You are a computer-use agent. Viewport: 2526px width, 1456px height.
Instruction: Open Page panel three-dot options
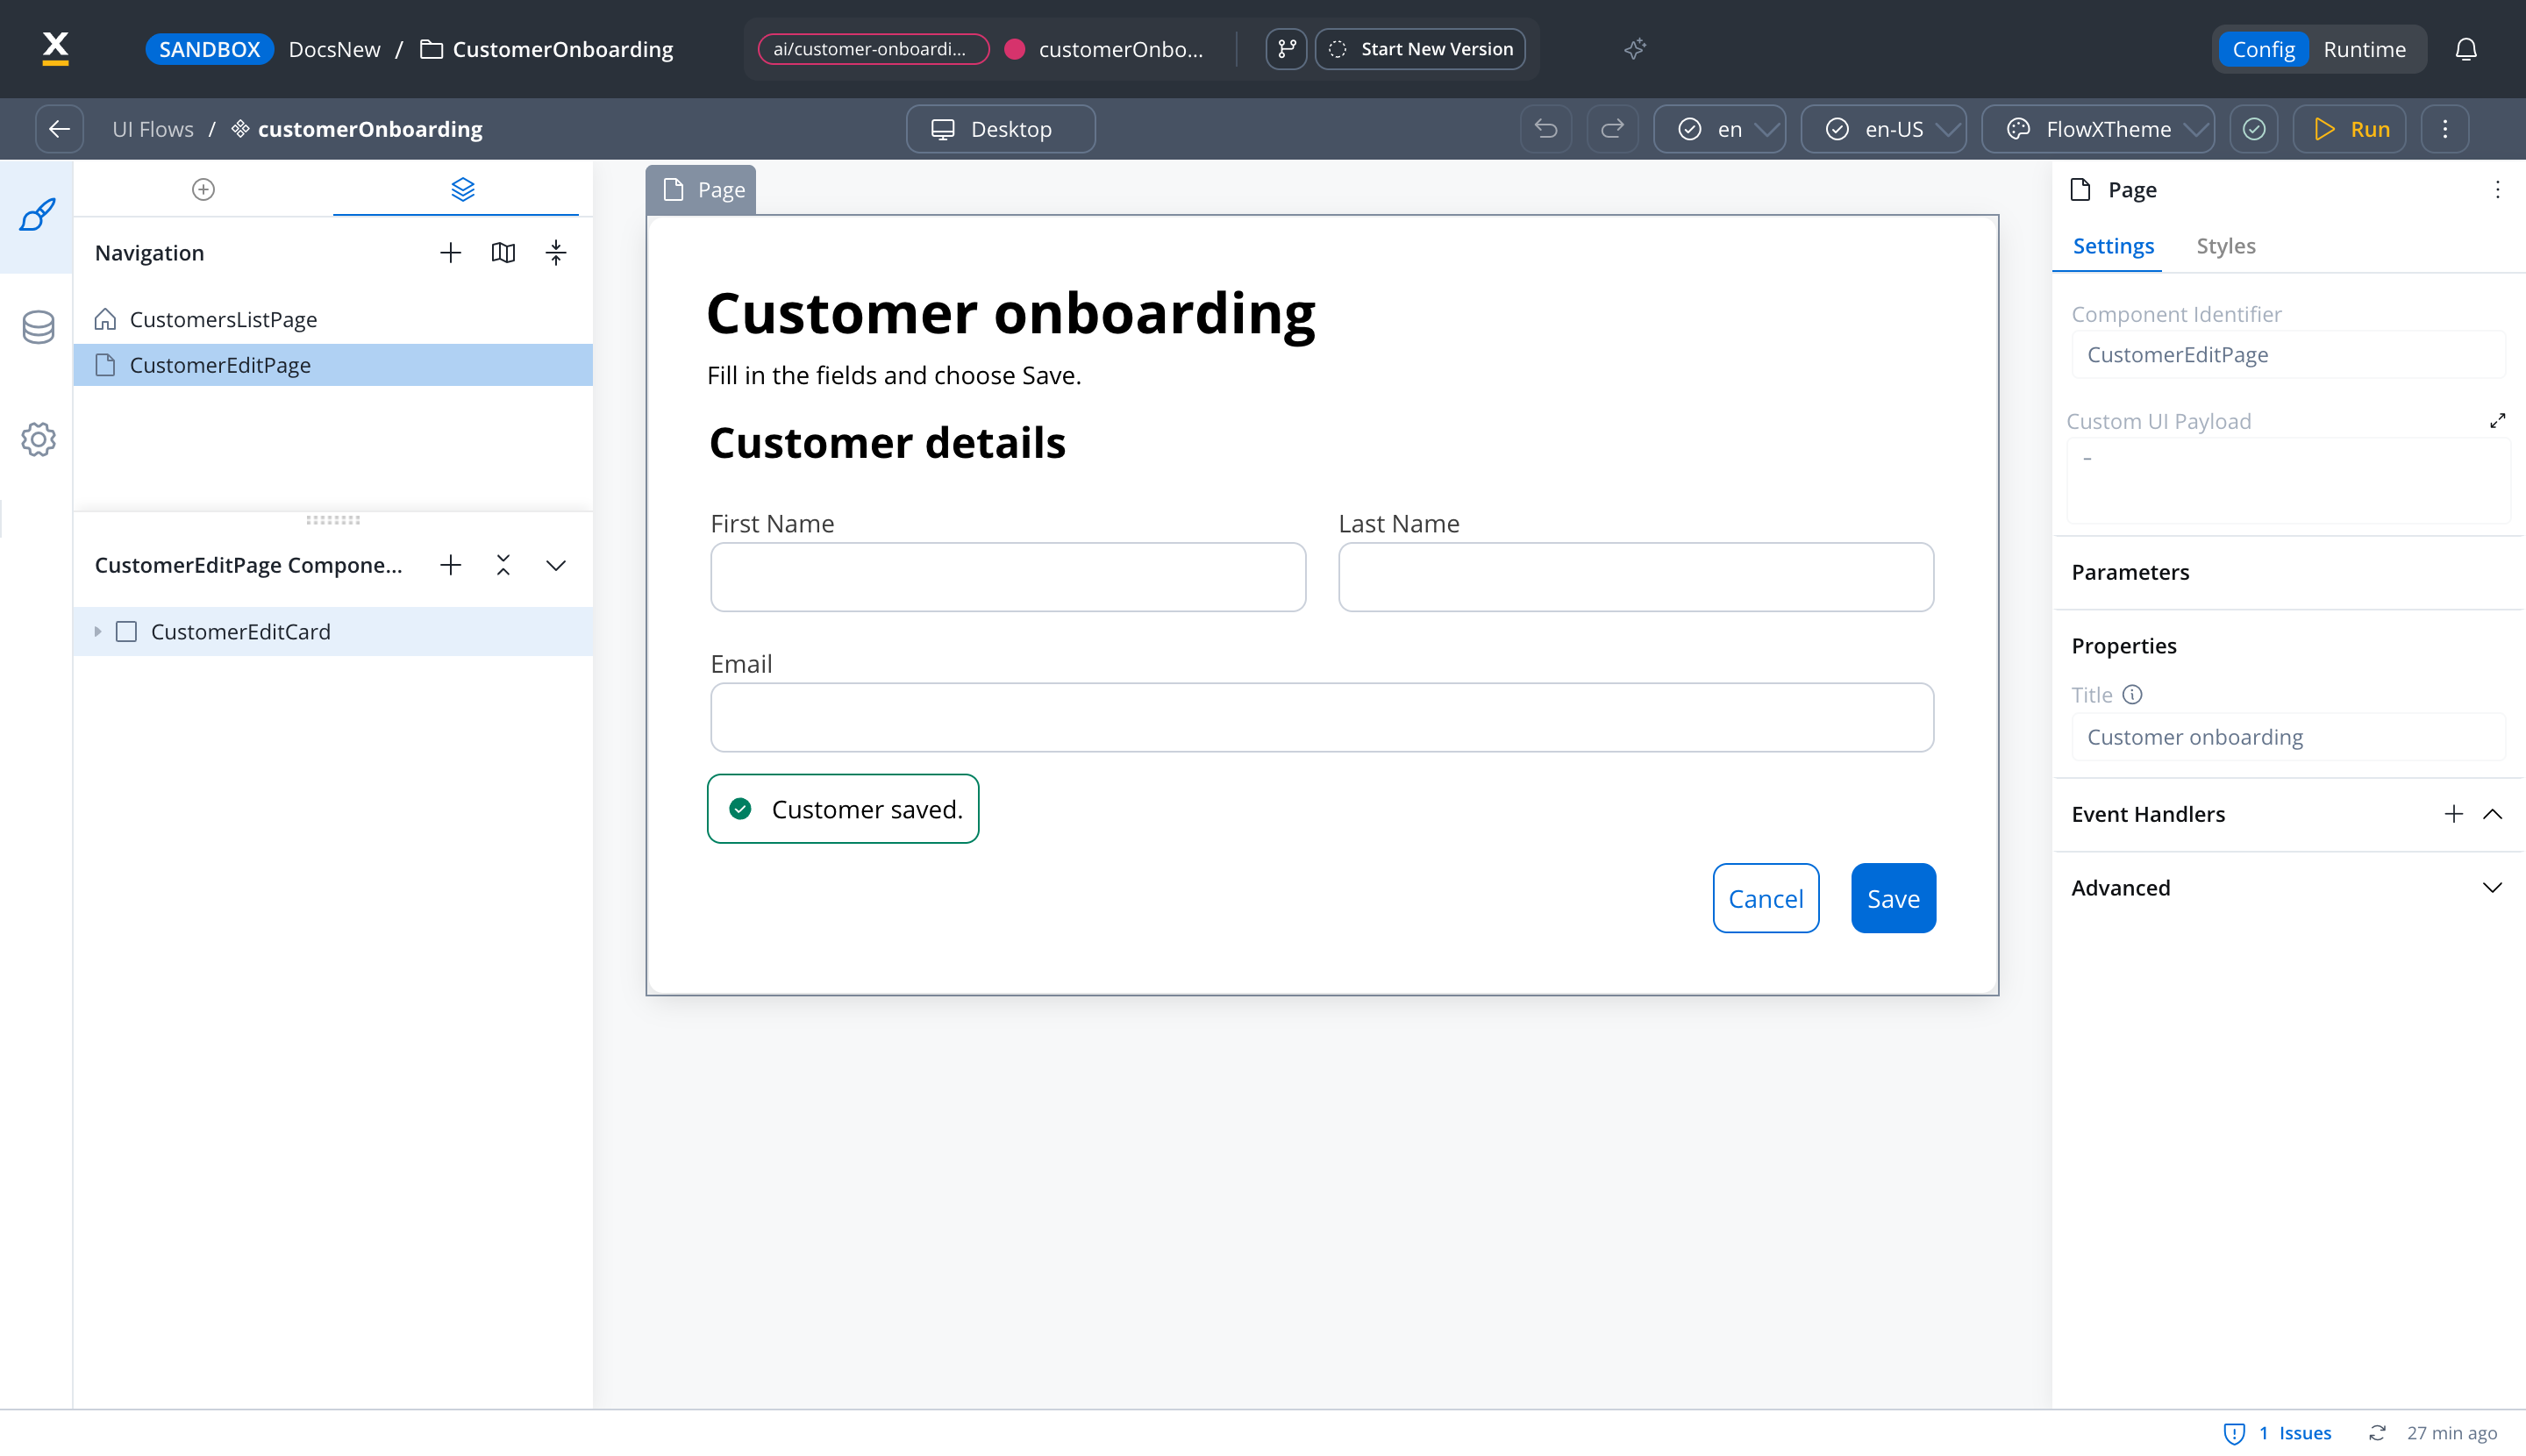coord(2497,189)
